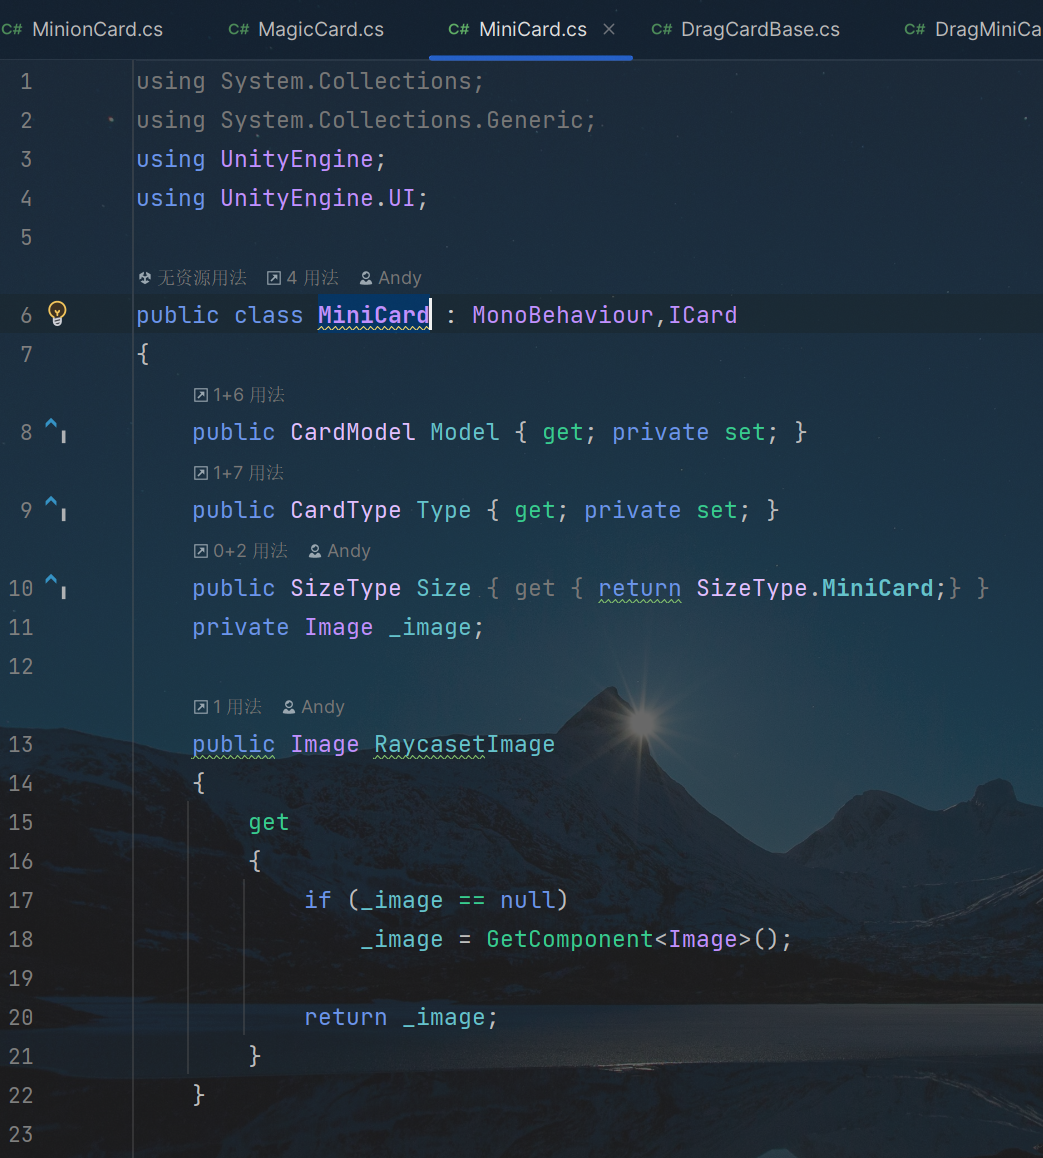Click the usages icon beside '1+7 用法'
This screenshot has width=1043, height=1158.
pyautogui.click(x=200, y=473)
